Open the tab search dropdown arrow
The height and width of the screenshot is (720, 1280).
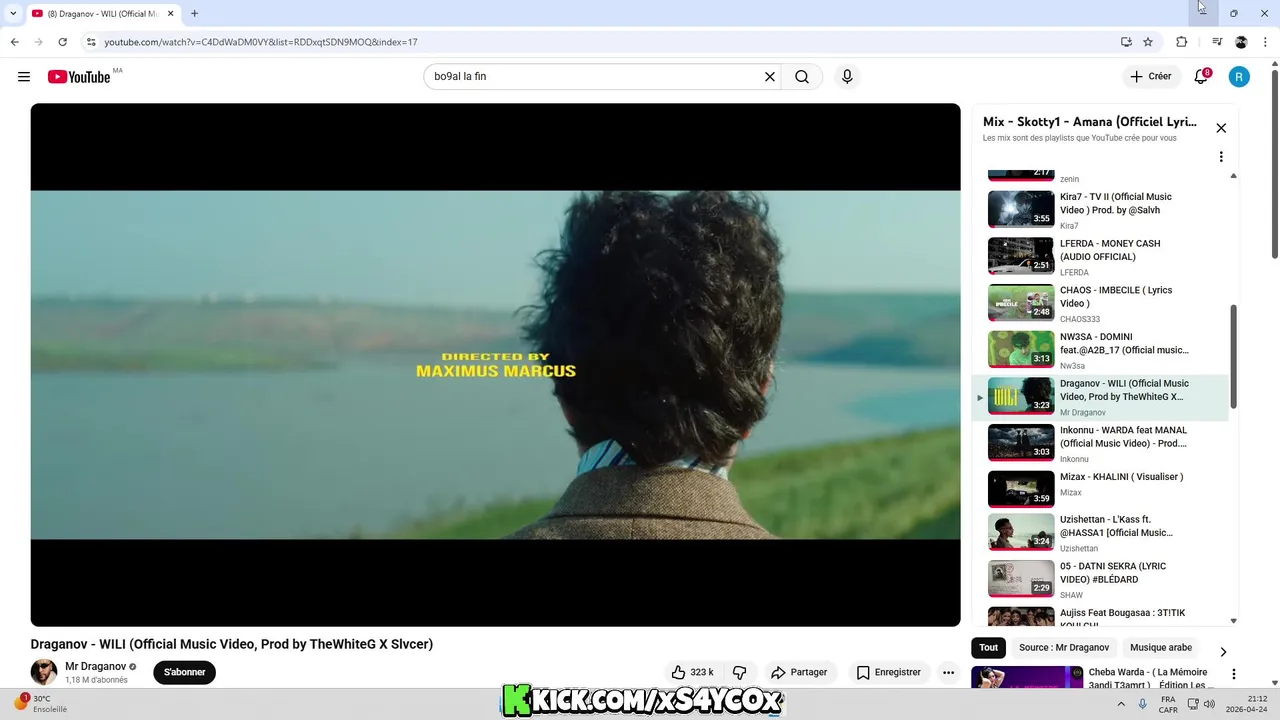(x=13, y=14)
